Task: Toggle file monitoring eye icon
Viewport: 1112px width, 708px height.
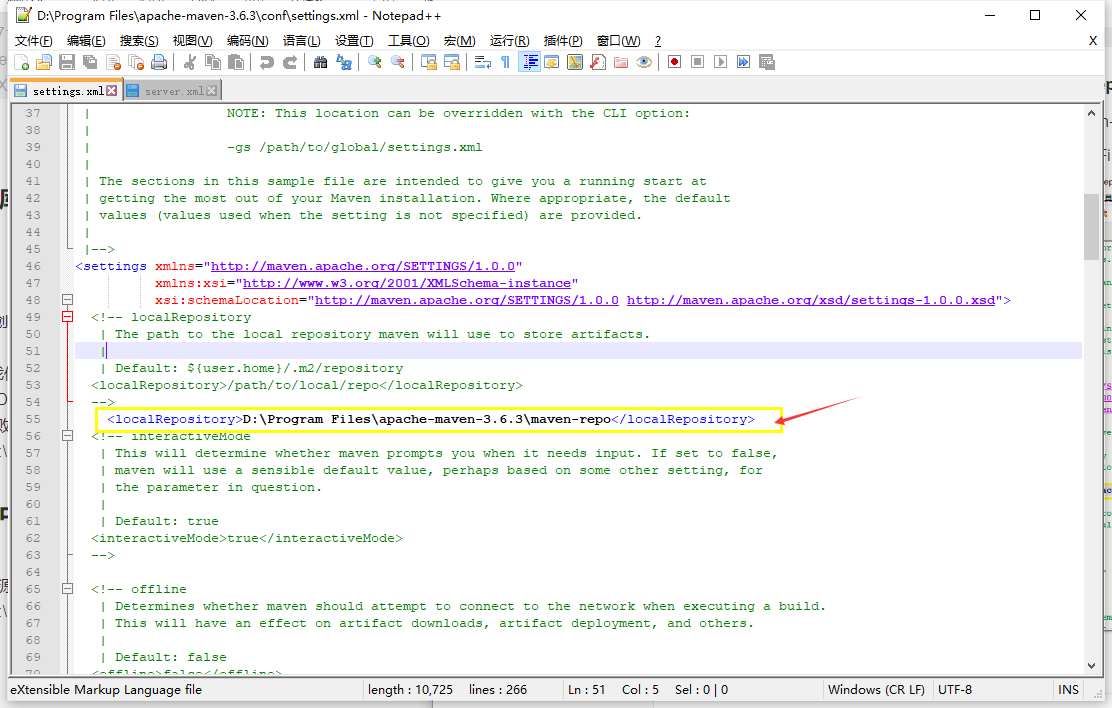Action: [644, 62]
